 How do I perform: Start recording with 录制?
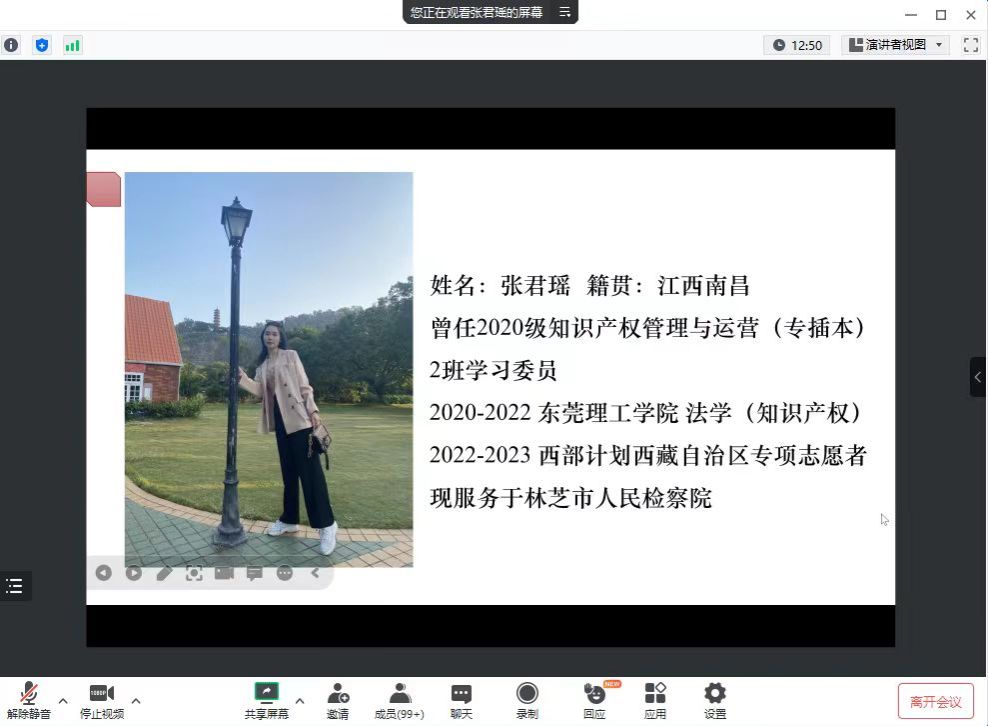tap(527, 700)
